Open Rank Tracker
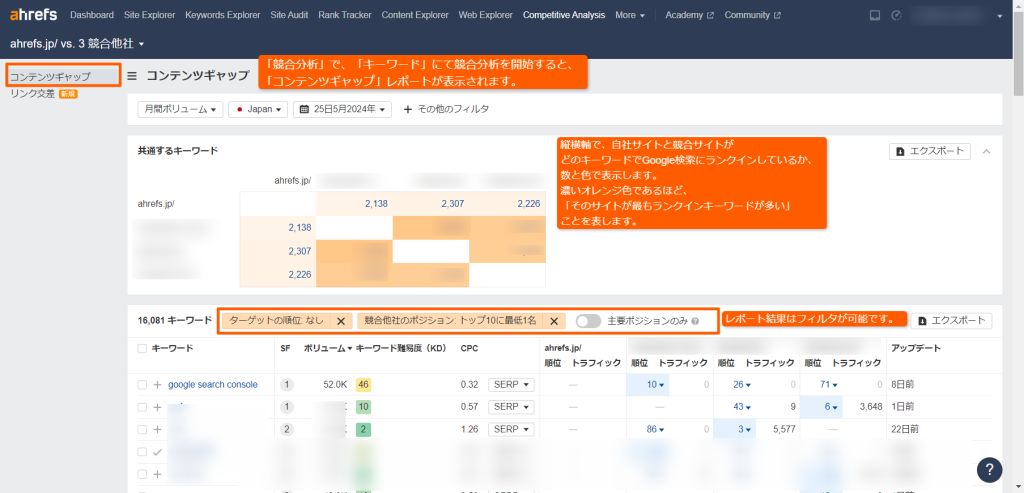Image resolution: width=1024 pixels, height=493 pixels. click(345, 15)
